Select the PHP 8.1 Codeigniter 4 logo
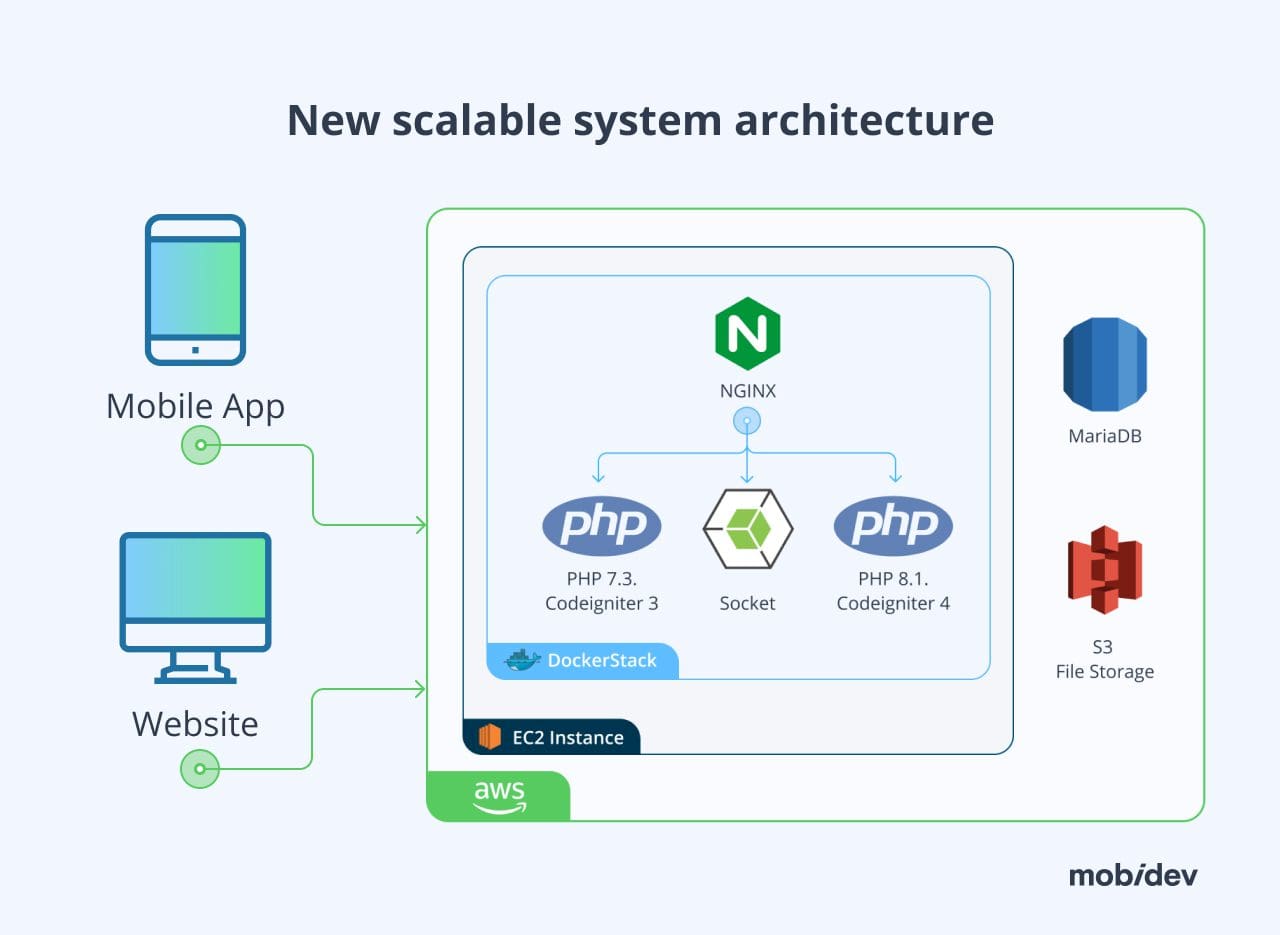The height and width of the screenshot is (935, 1280). pyautogui.click(x=893, y=525)
